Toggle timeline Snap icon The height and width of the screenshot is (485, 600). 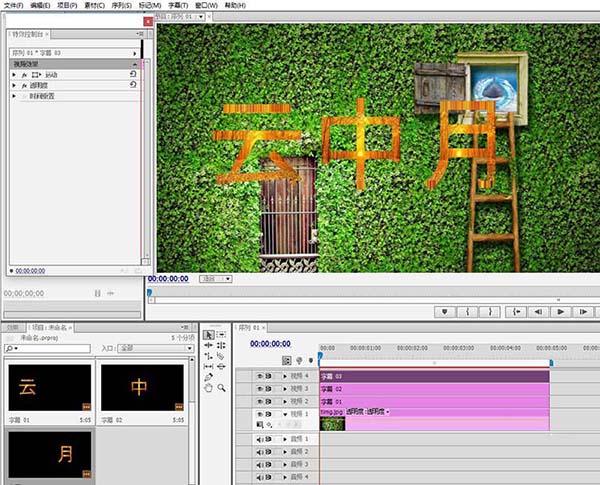click(x=286, y=360)
